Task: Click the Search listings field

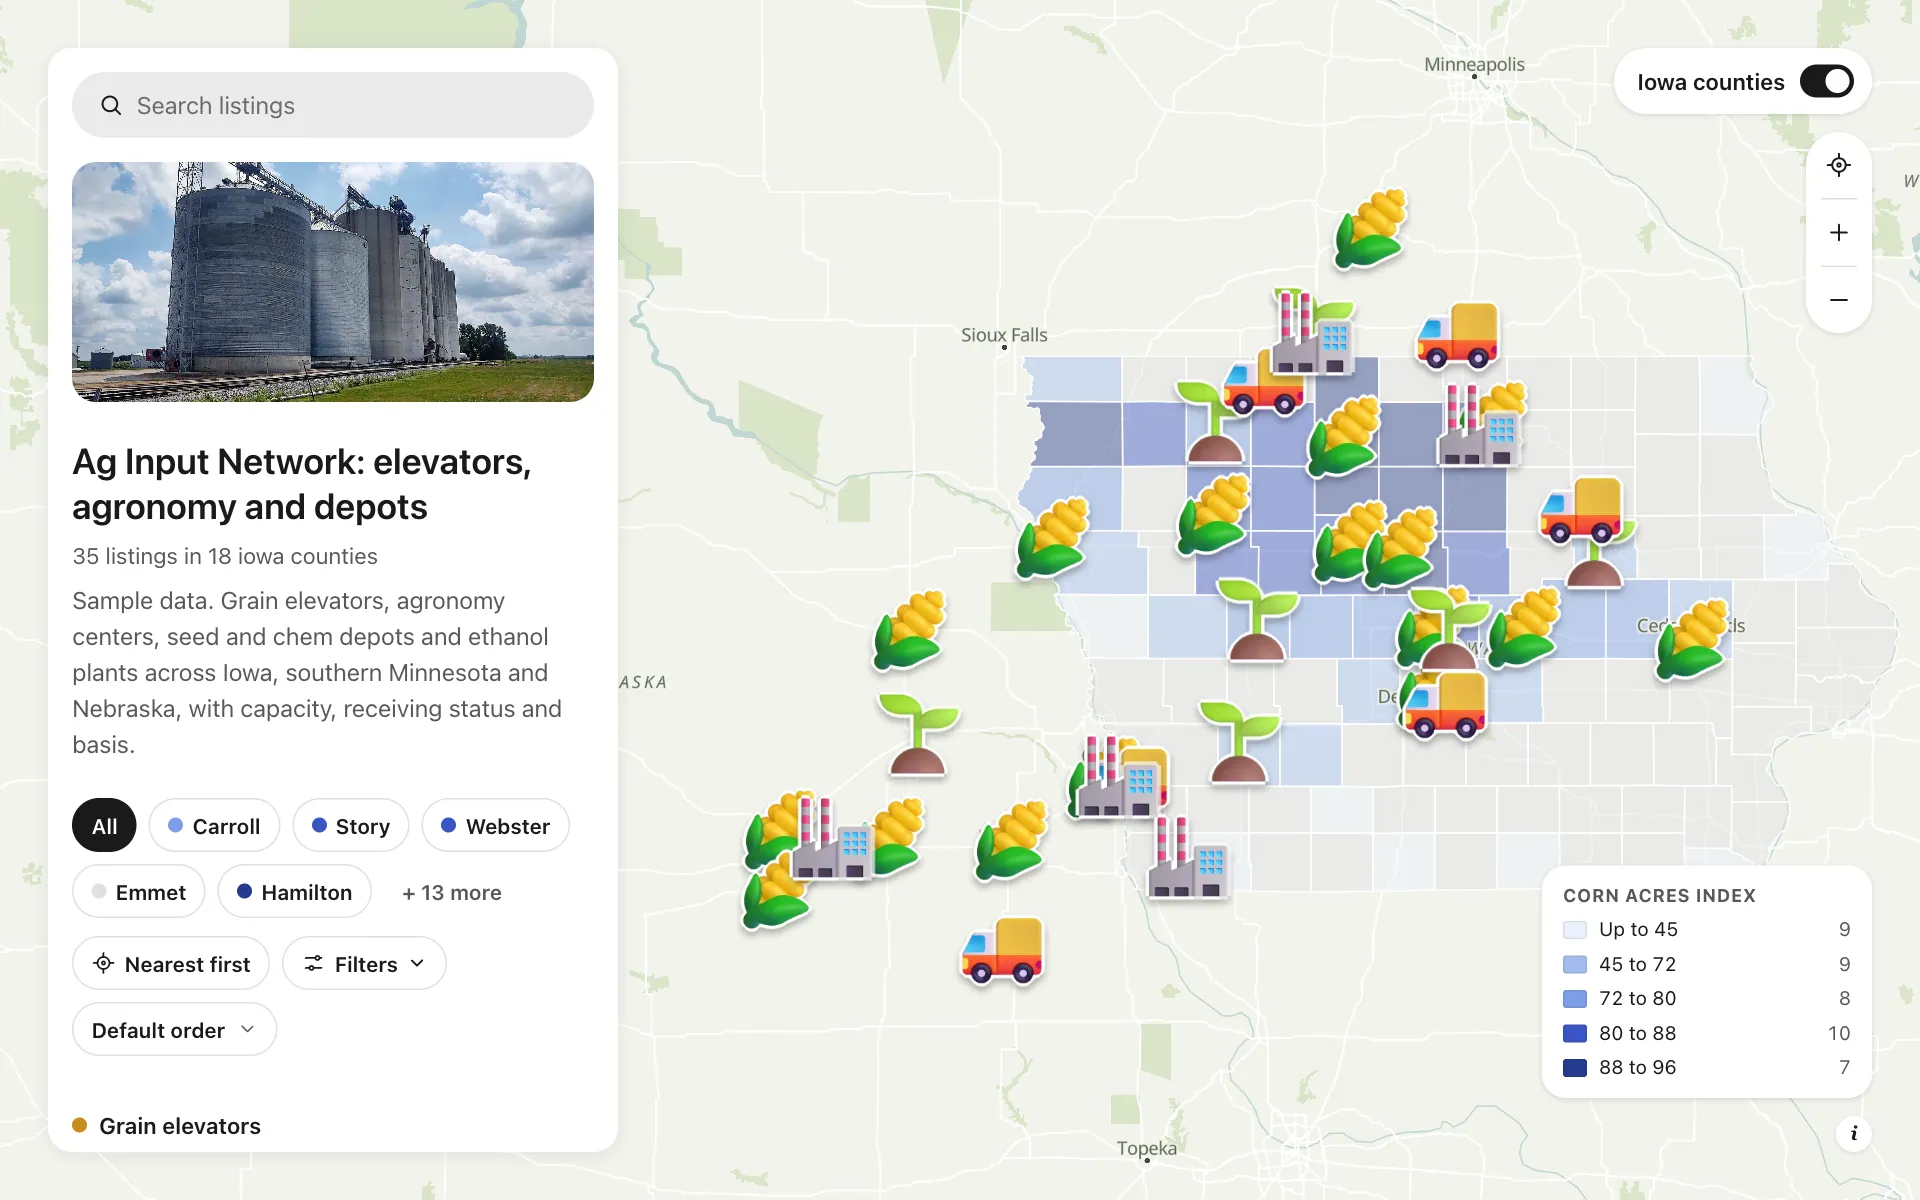Action: [333, 105]
